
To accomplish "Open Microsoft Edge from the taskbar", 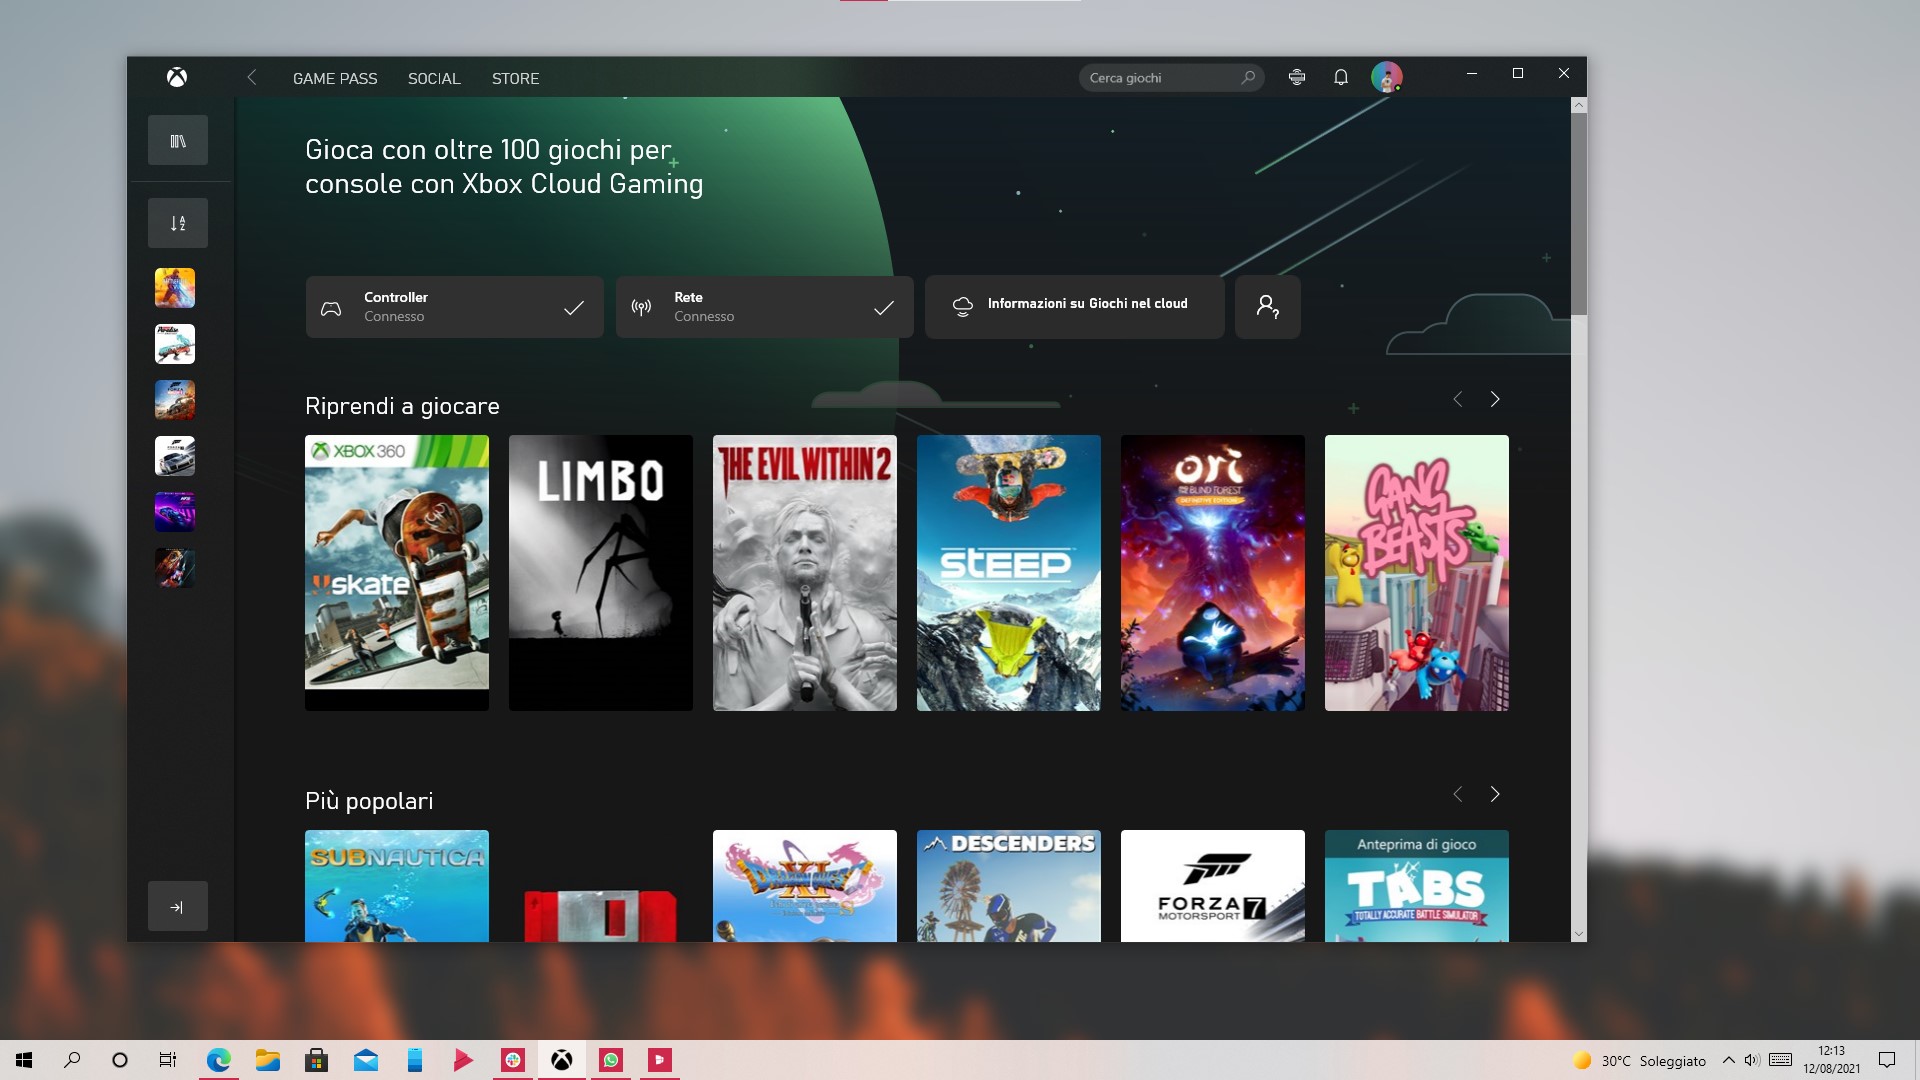I will pyautogui.click(x=218, y=1060).
